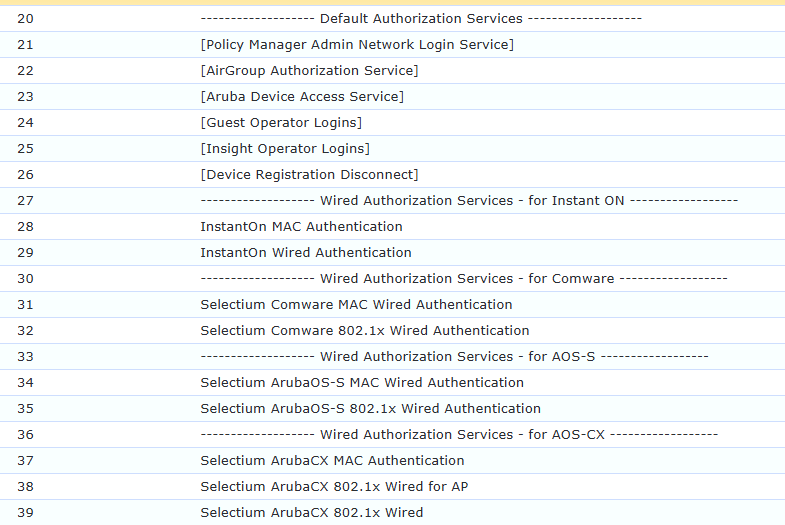Open Selectium ArubaOS-S 802.1x Wired Authentication

point(370,409)
